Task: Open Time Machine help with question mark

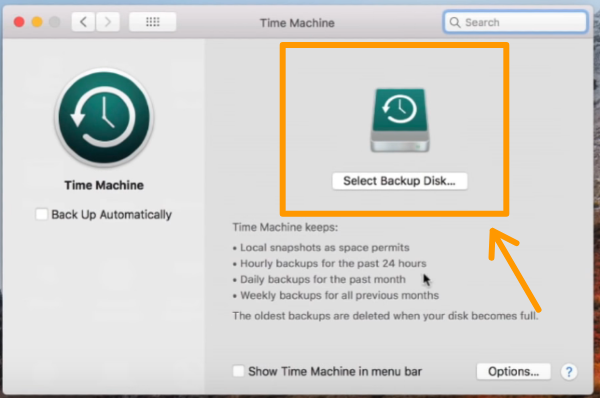Action: coord(569,372)
